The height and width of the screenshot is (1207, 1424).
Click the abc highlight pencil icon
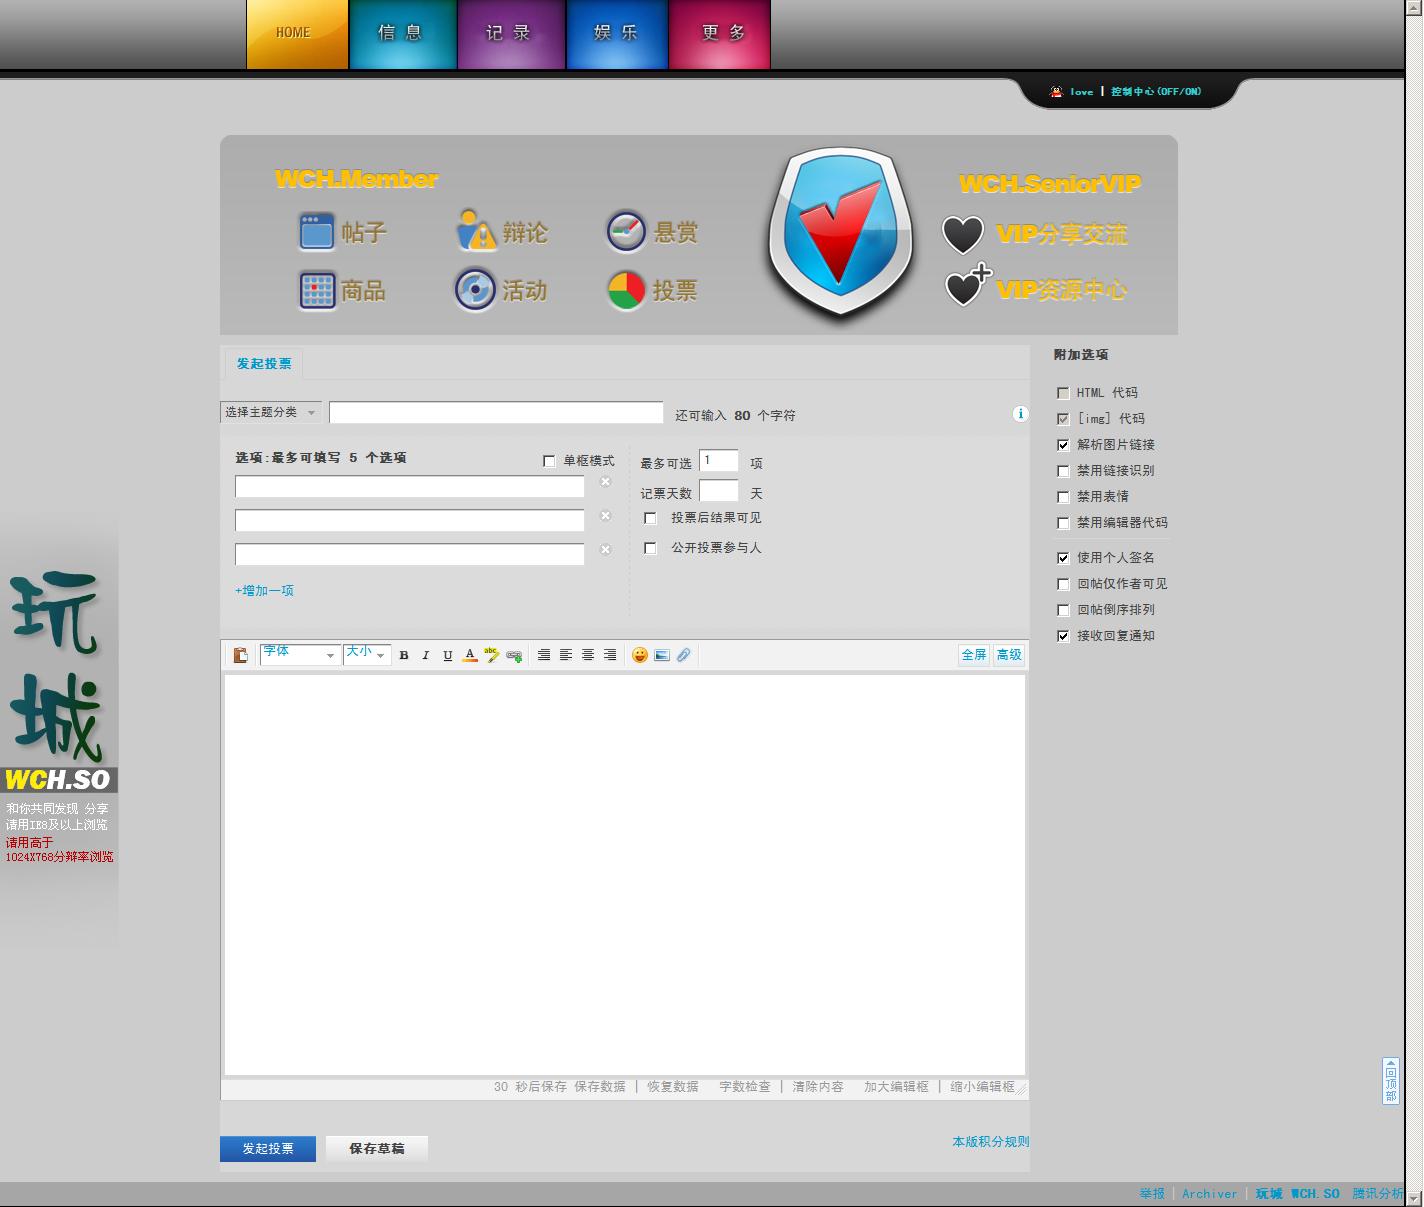[492, 655]
